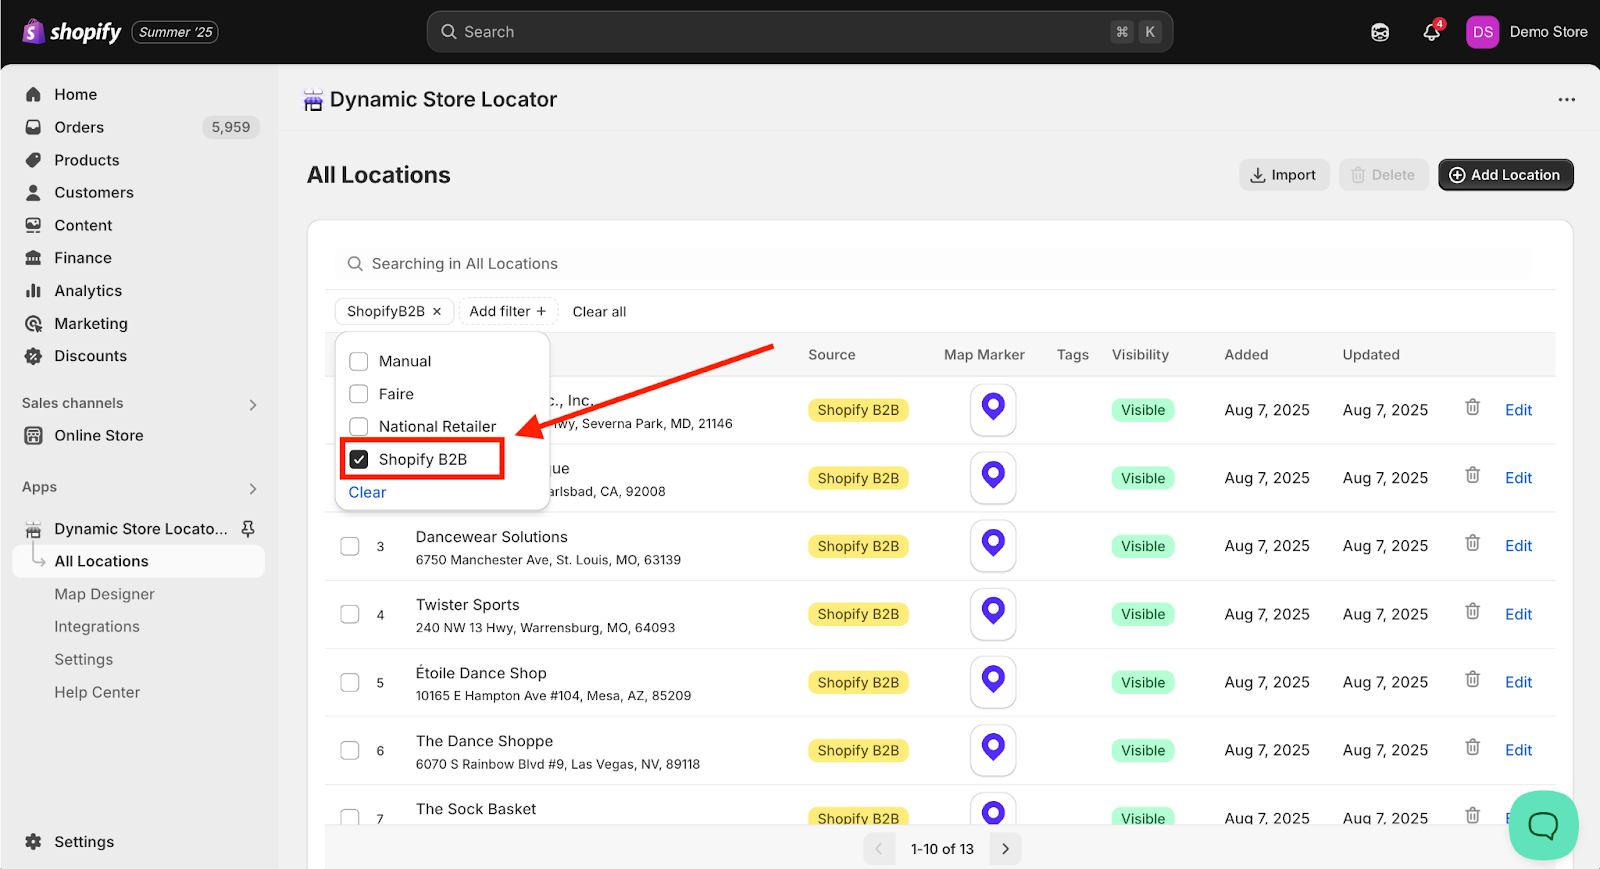Click trash icon in second location row
The height and width of the screenshot is (869, 1600).
1473,475
